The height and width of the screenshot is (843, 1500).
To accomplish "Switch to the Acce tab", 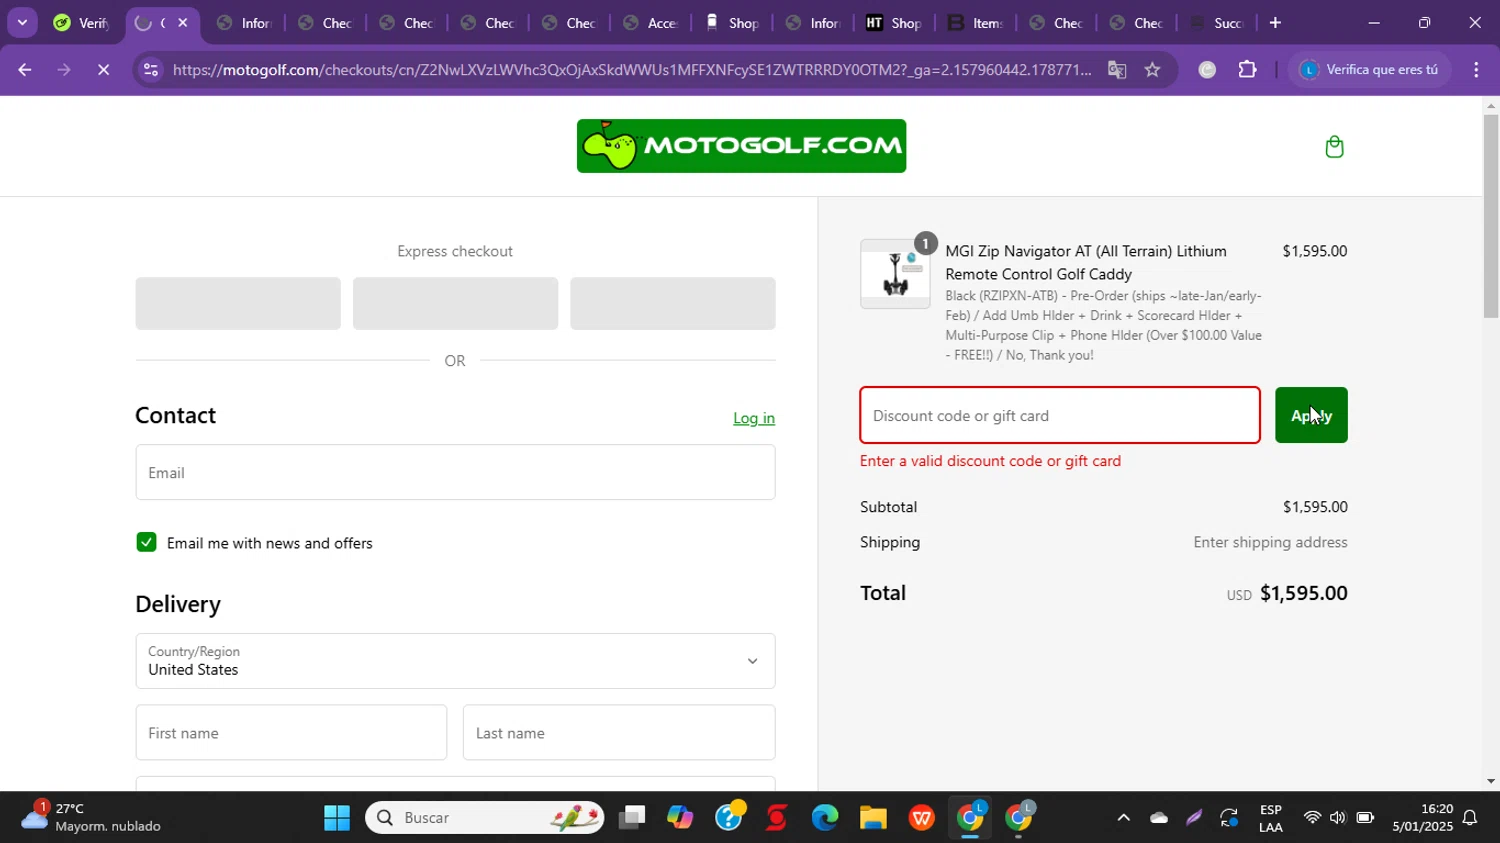I will pos(650,23).
